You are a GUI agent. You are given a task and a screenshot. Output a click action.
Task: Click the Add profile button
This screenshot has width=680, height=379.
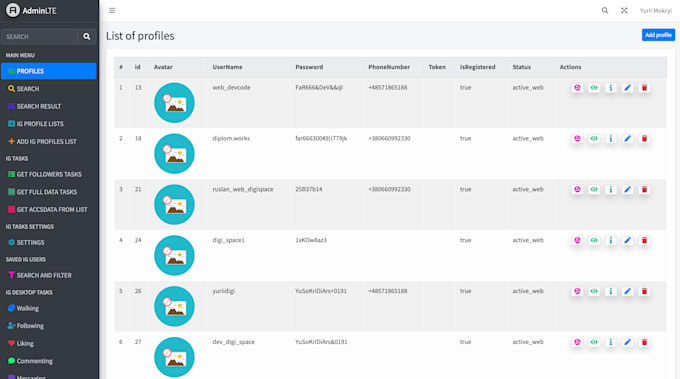tap(658, 35)
